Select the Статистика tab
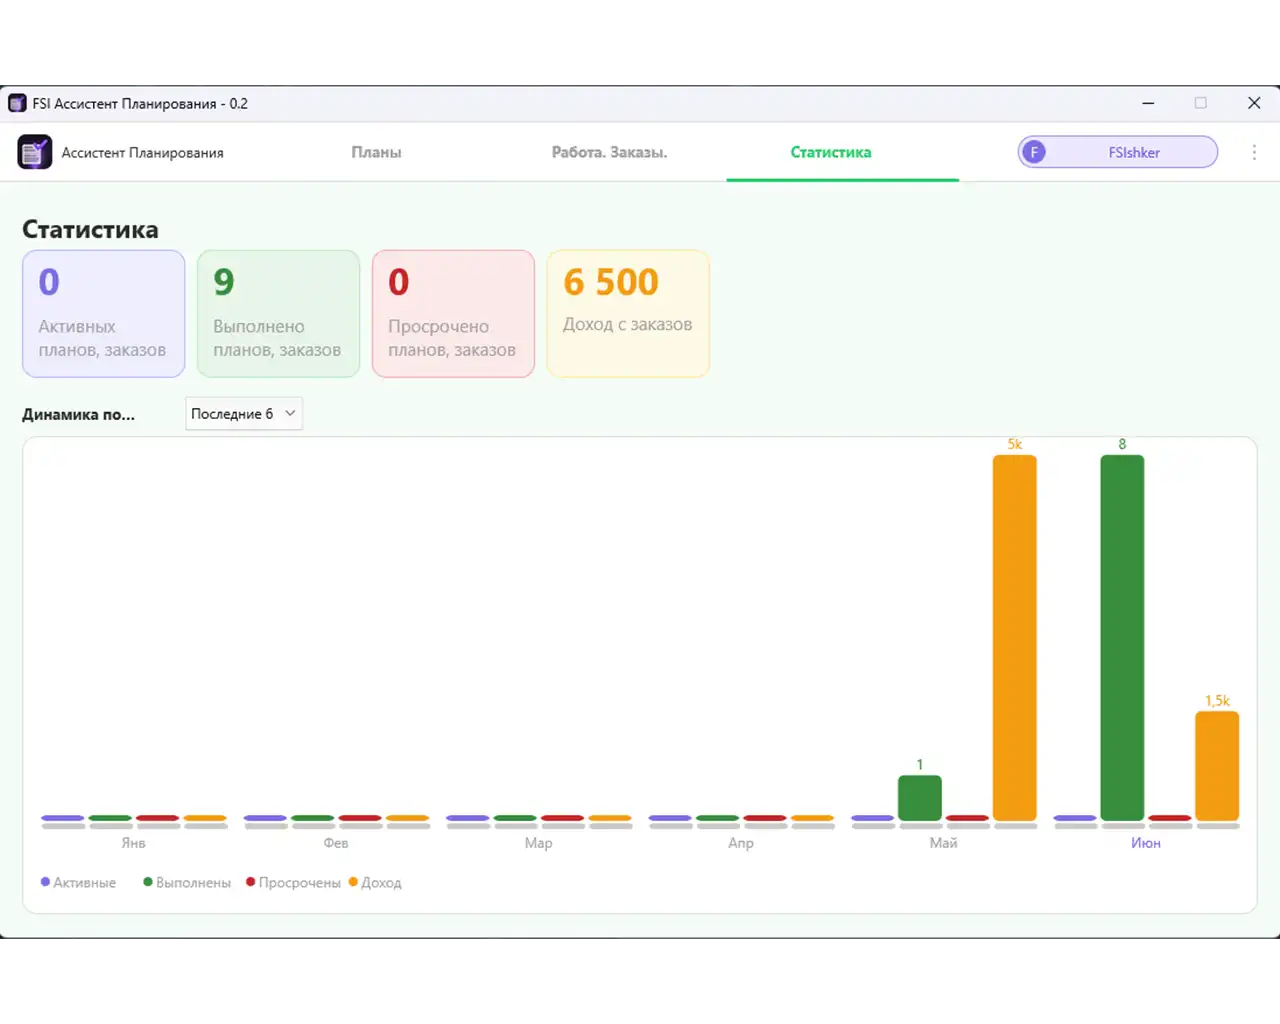Viewport: 1280px width, 1024px height. click(x=831, y=152)
